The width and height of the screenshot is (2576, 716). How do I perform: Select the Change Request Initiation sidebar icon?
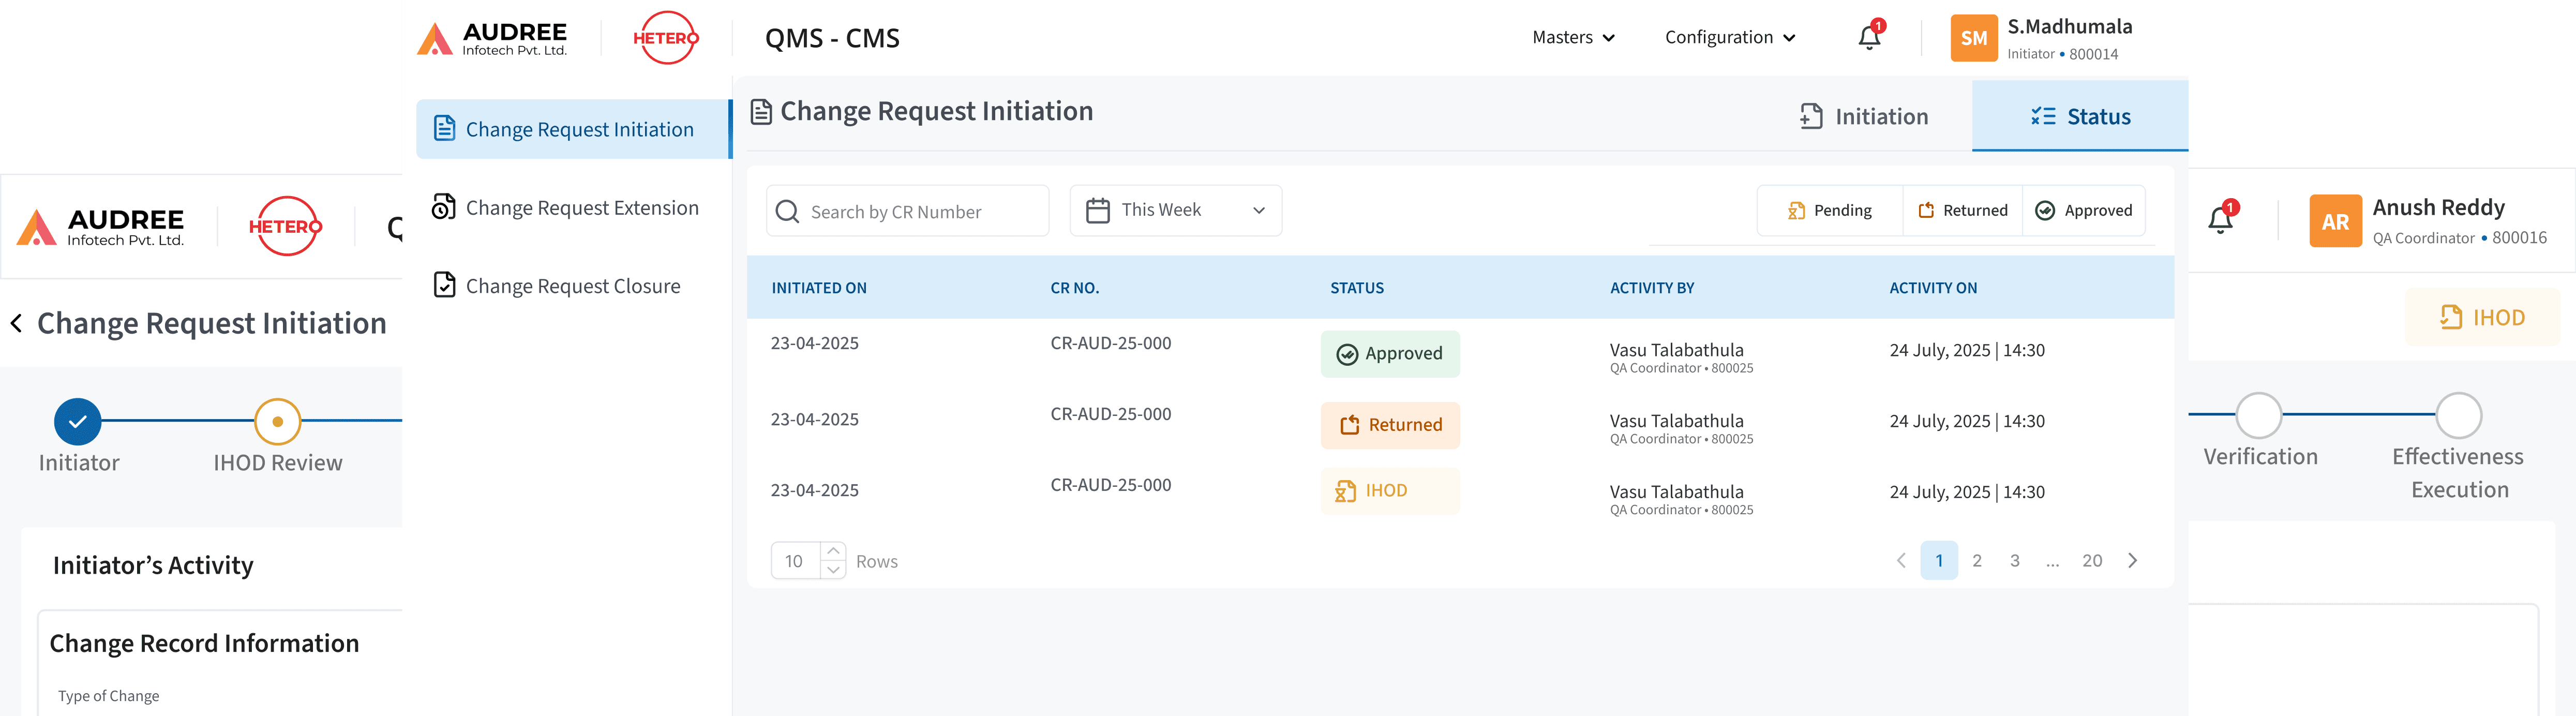(444, 128)
